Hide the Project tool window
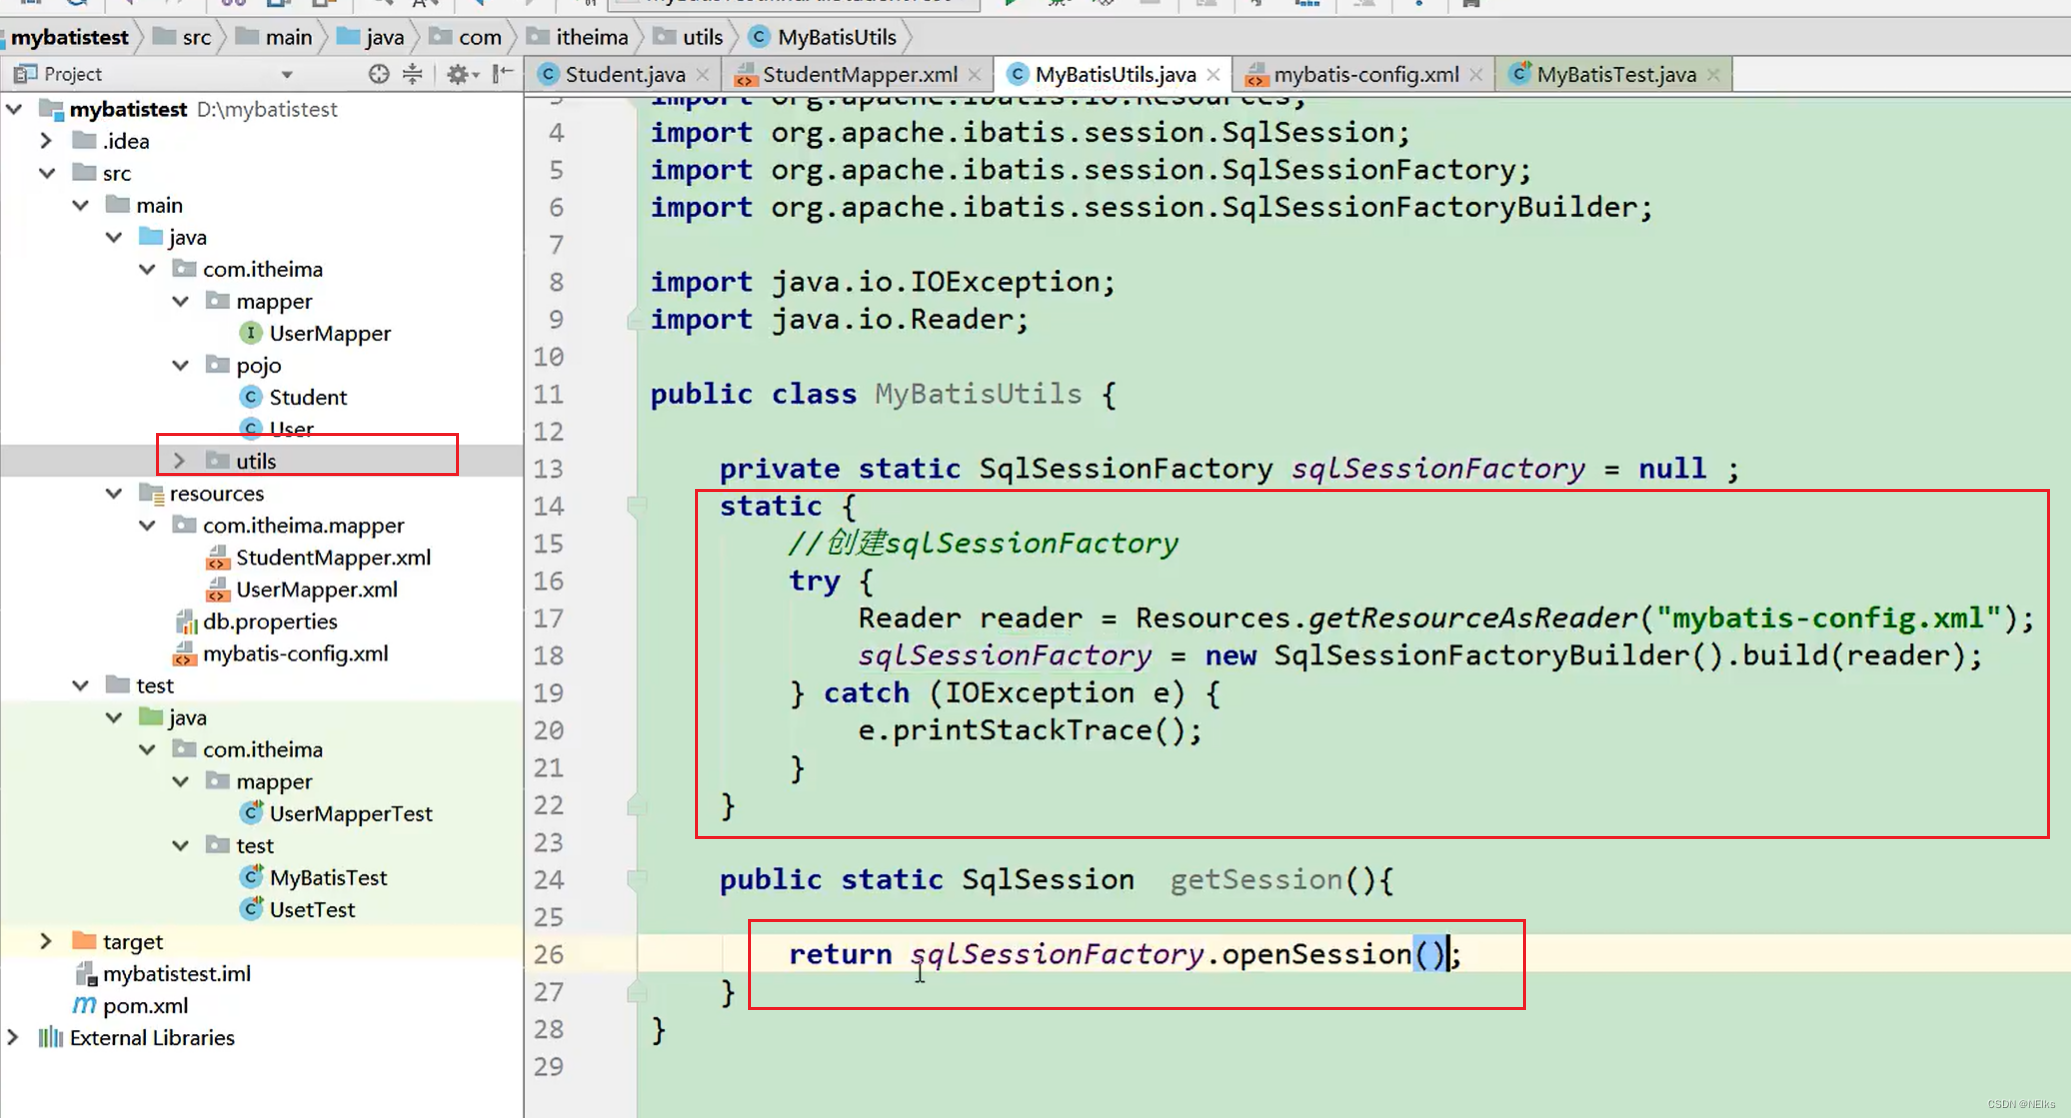2071x1118 pixels. click(503, 74)
